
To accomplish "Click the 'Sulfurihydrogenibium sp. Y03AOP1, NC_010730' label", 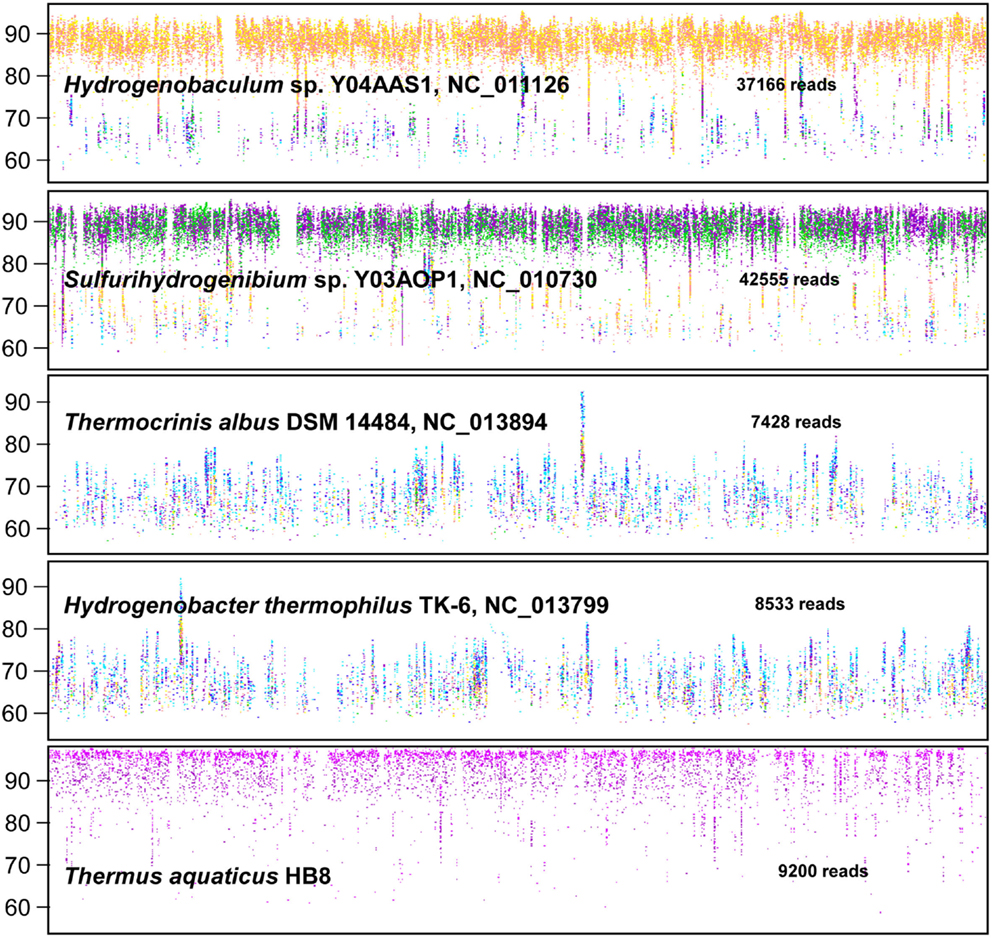I will click(330, 279).
